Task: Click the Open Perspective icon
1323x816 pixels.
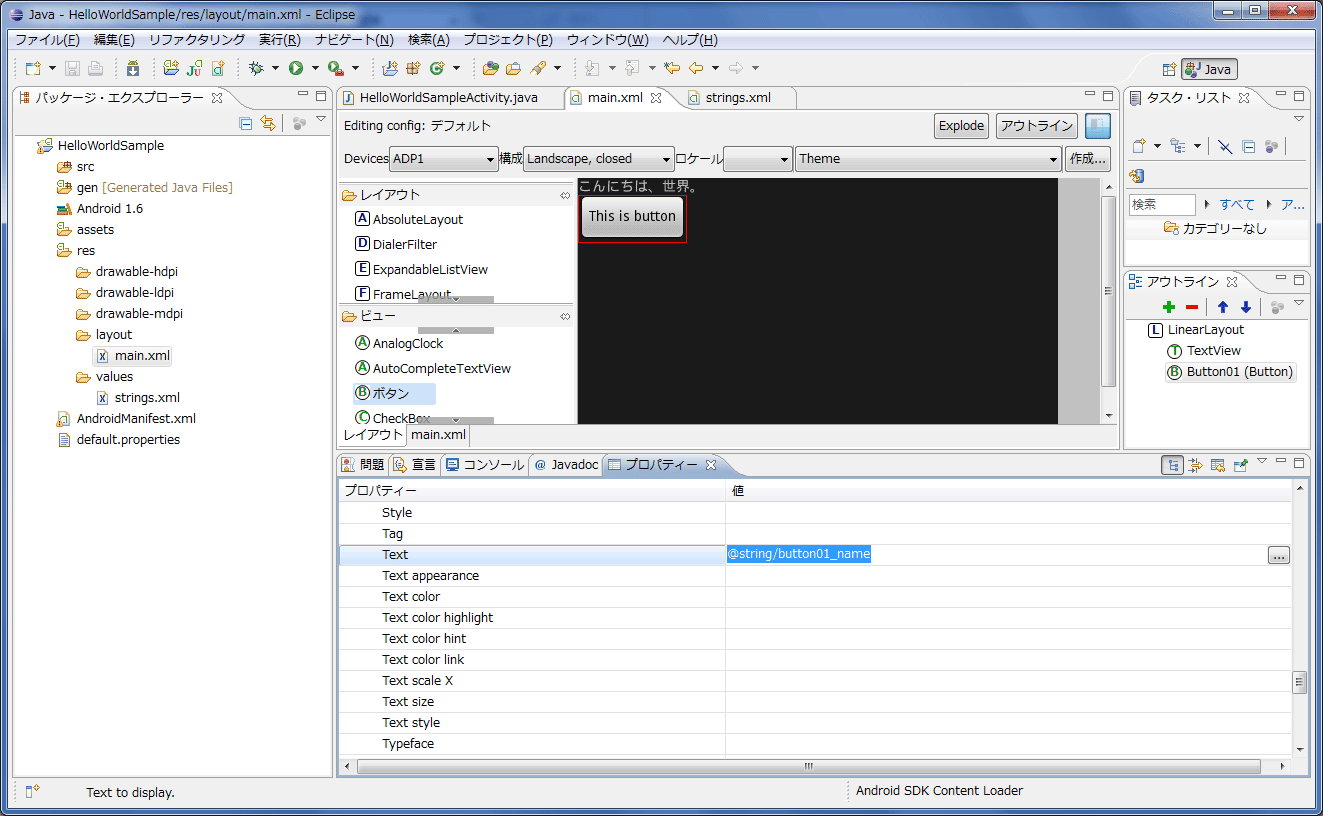Action: point(1168,69)
